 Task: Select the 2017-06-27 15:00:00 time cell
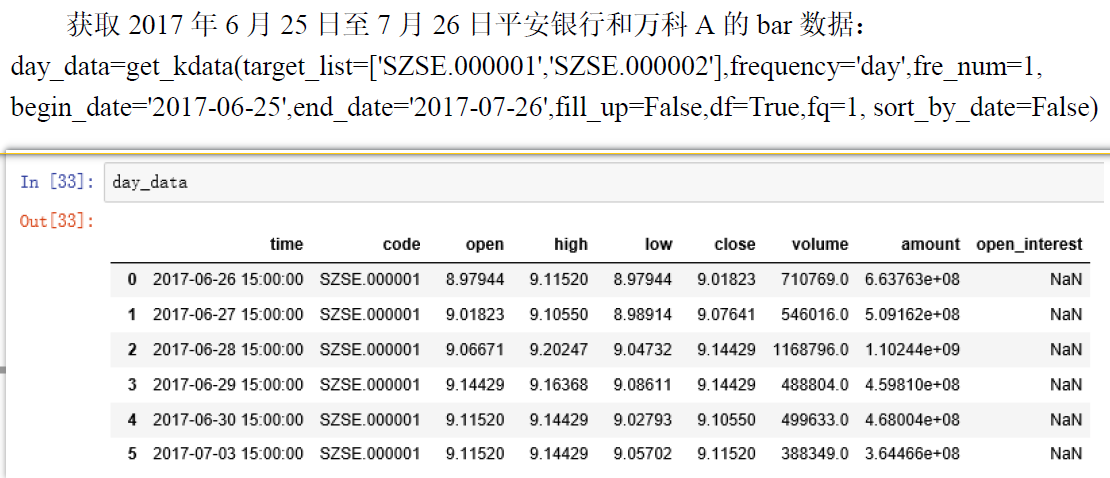228,314
